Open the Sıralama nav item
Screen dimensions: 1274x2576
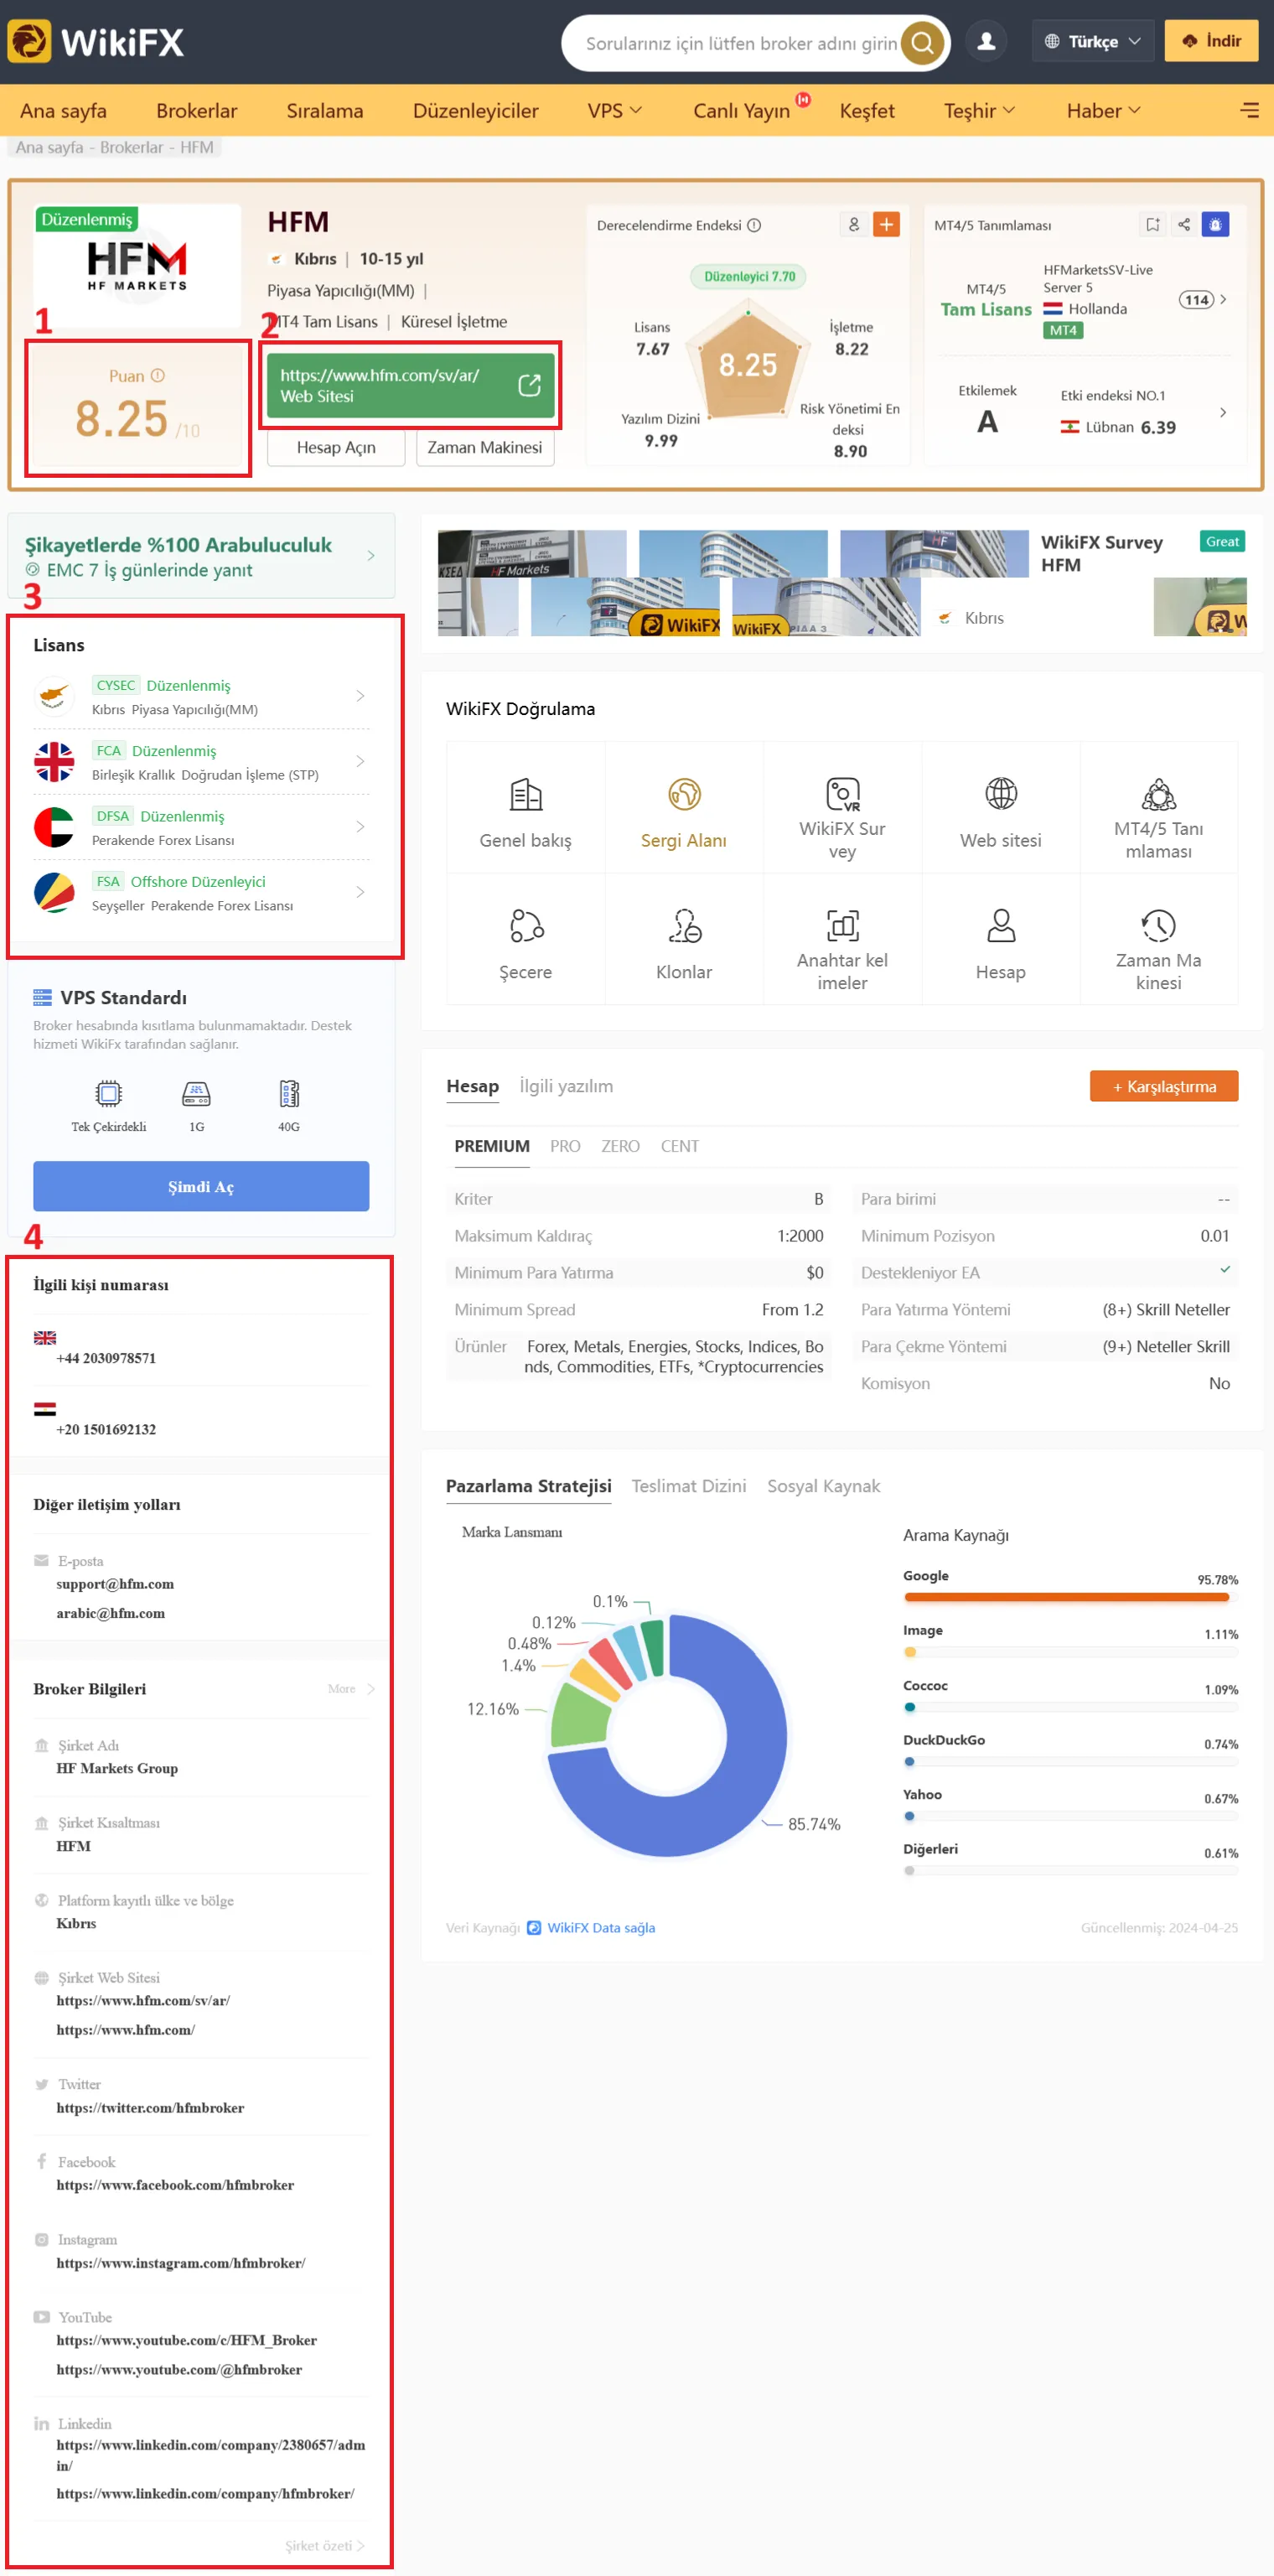click(x=325, y=110)
